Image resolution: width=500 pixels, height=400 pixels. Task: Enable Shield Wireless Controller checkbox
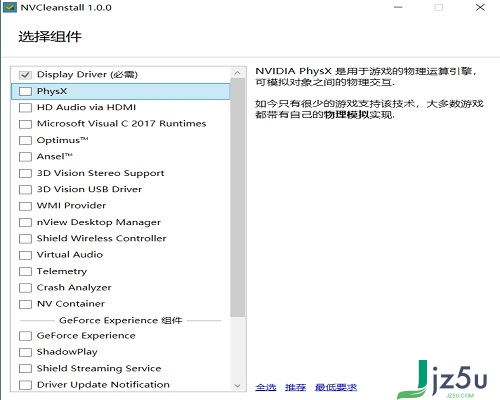click(25, 239)
